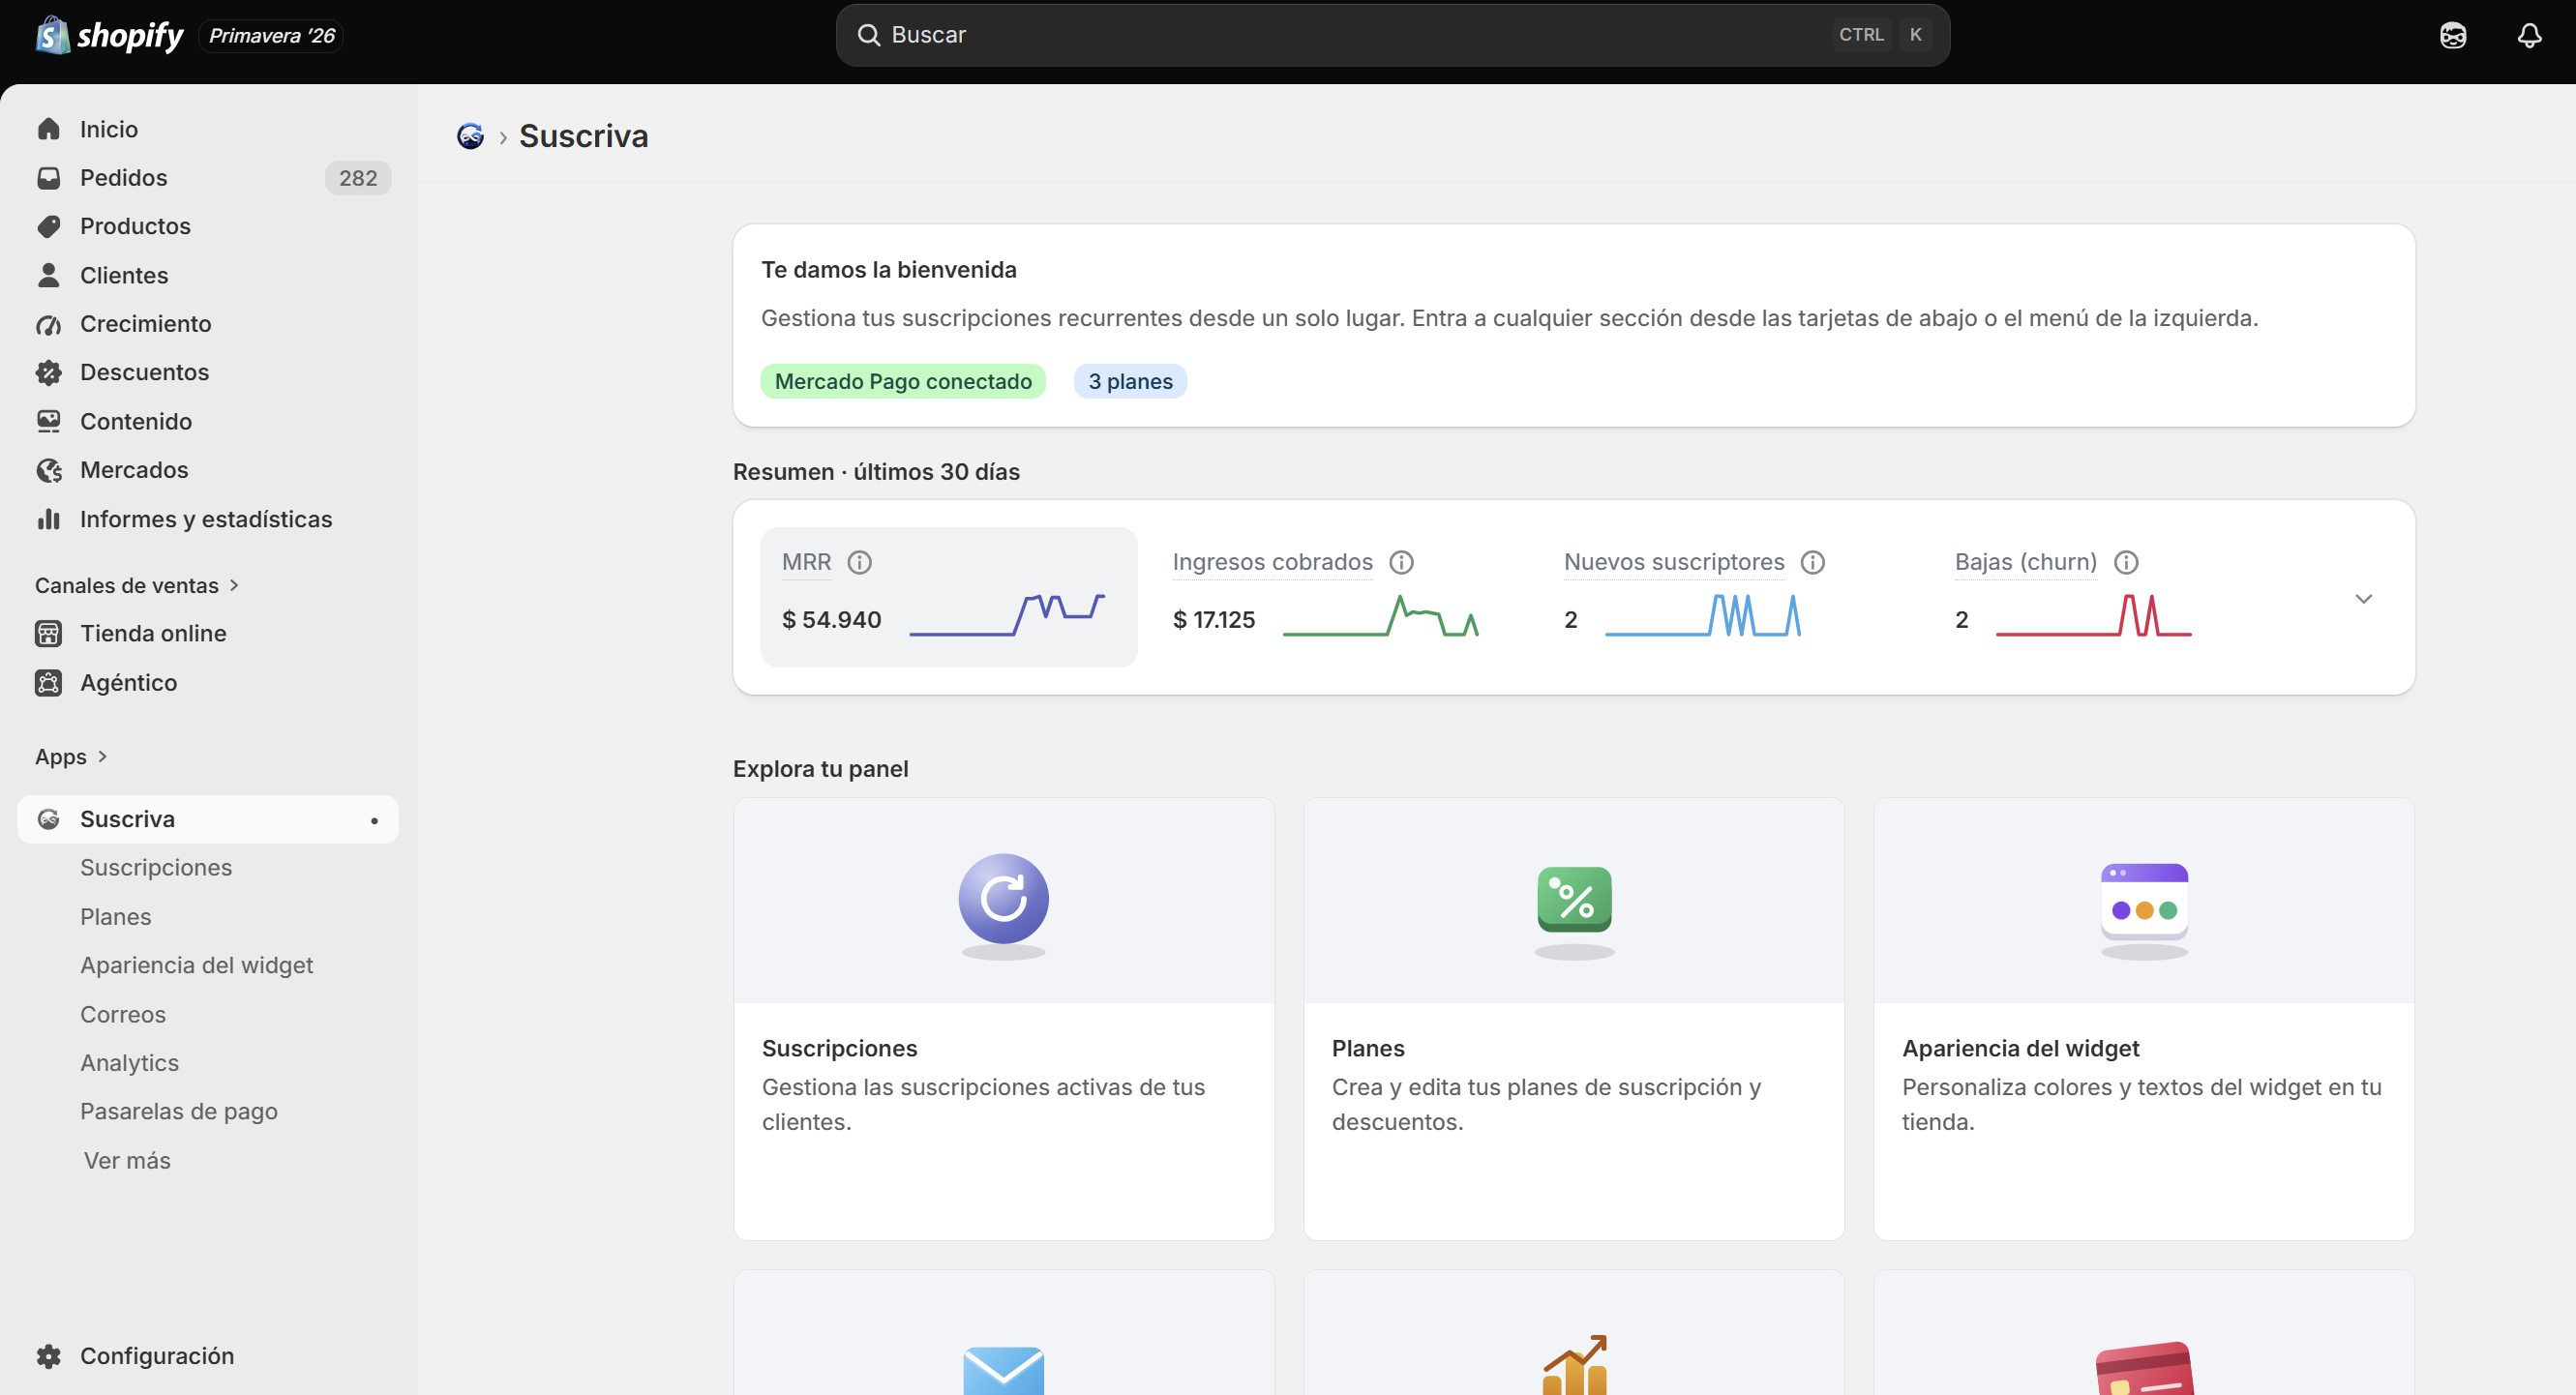Open Correos in sidebar submenu
The width and height of the screenshot is (2576, 1395).
point(123,1014)
